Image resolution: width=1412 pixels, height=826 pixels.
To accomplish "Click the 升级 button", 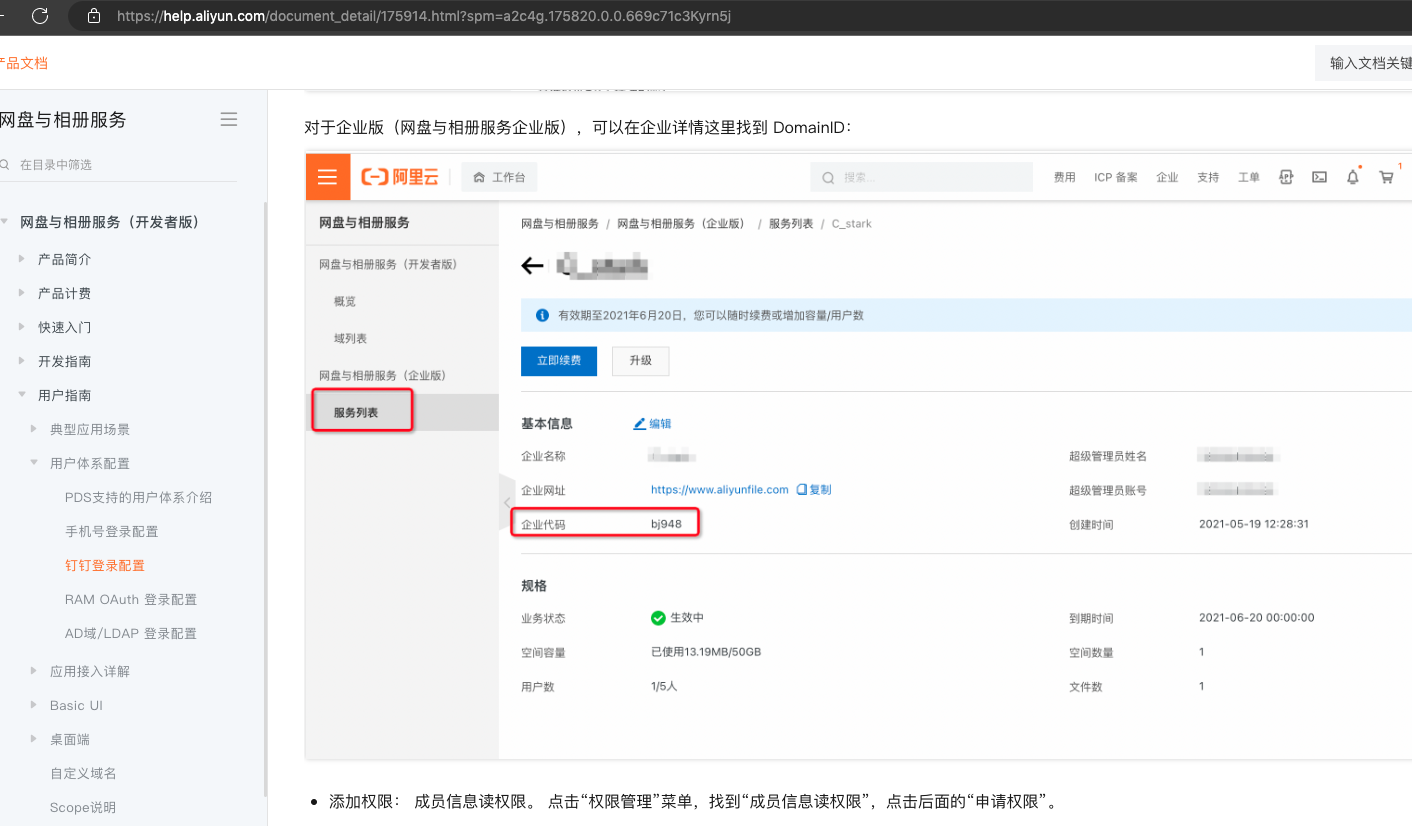I will [x=640, y=360].
